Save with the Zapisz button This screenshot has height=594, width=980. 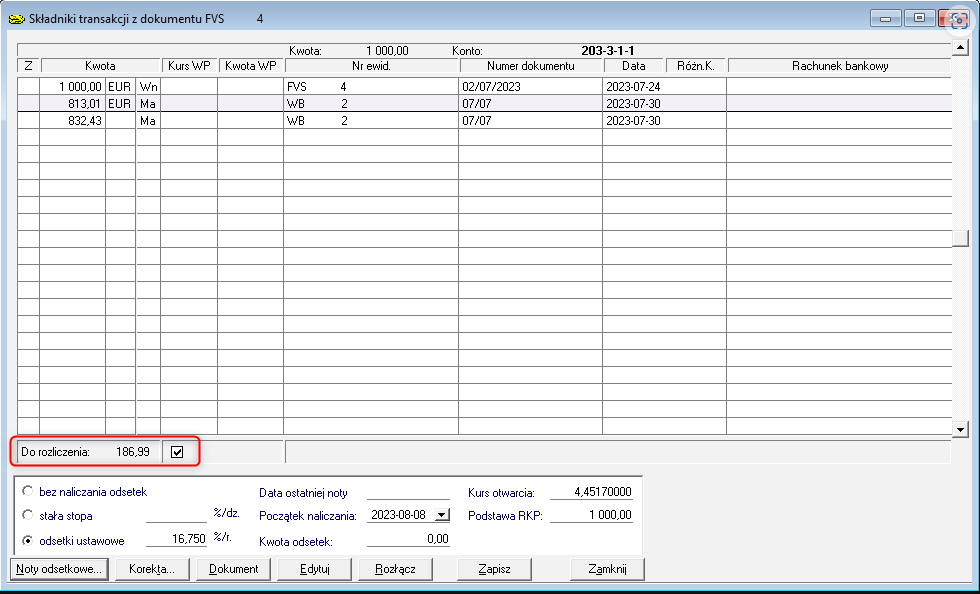pos(494,569)
